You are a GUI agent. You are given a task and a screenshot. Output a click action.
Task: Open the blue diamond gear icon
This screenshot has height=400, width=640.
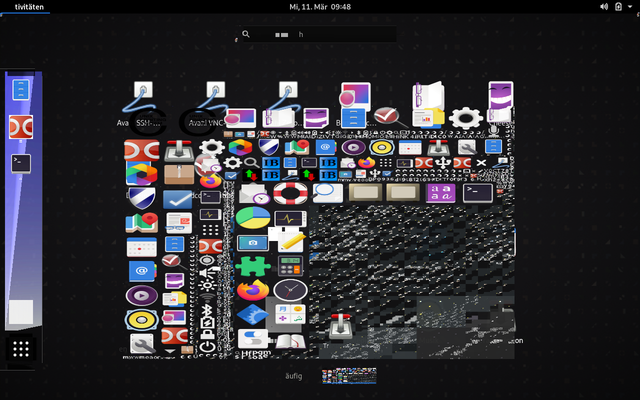pos(253,314)
